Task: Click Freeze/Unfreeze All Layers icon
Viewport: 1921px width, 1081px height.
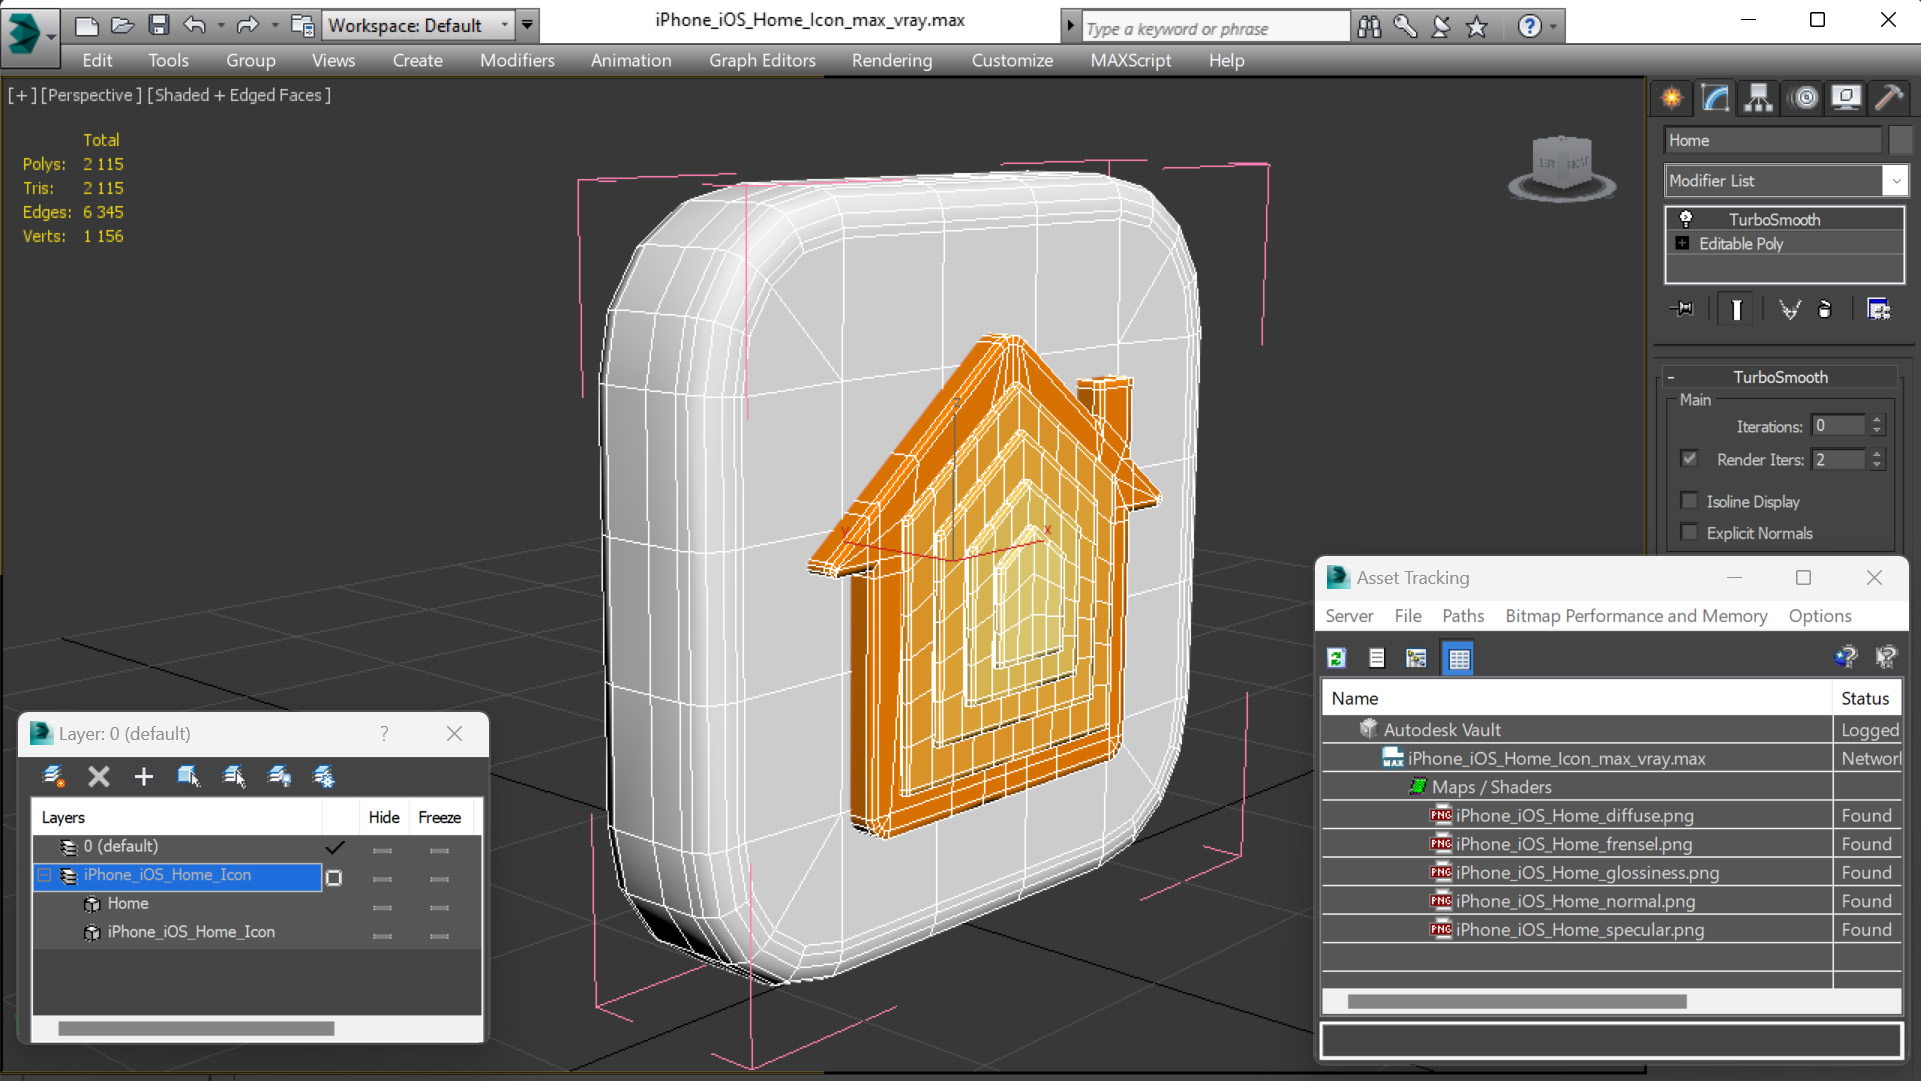Action: tap(324, 776)
